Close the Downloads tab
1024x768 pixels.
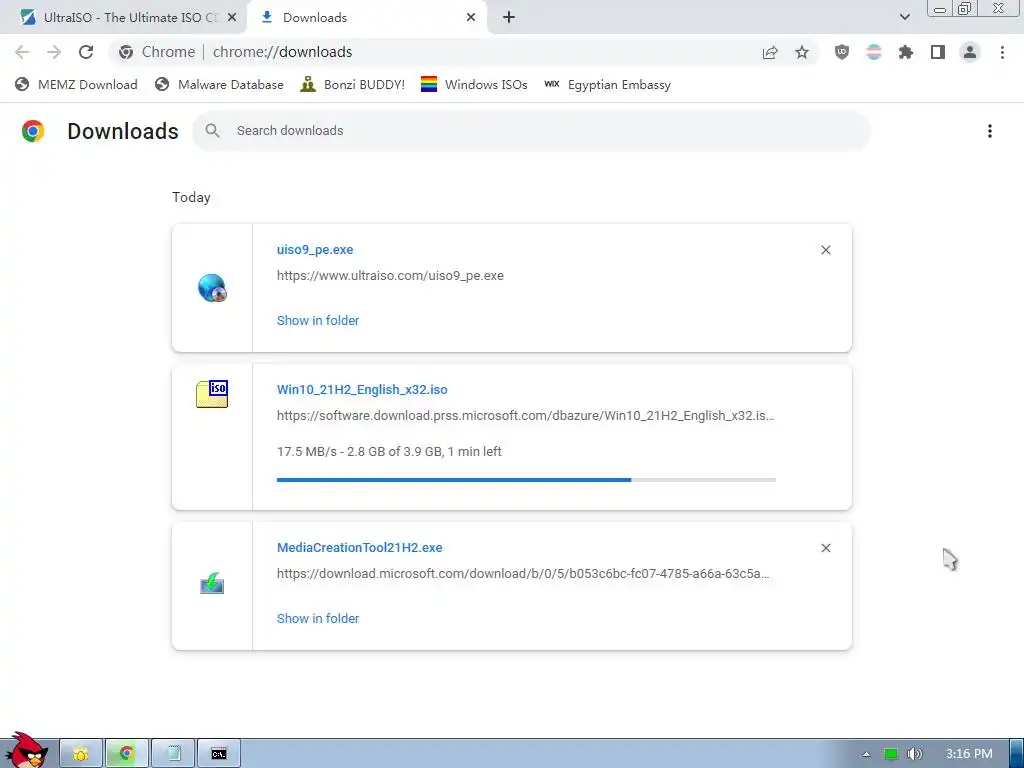471,18
